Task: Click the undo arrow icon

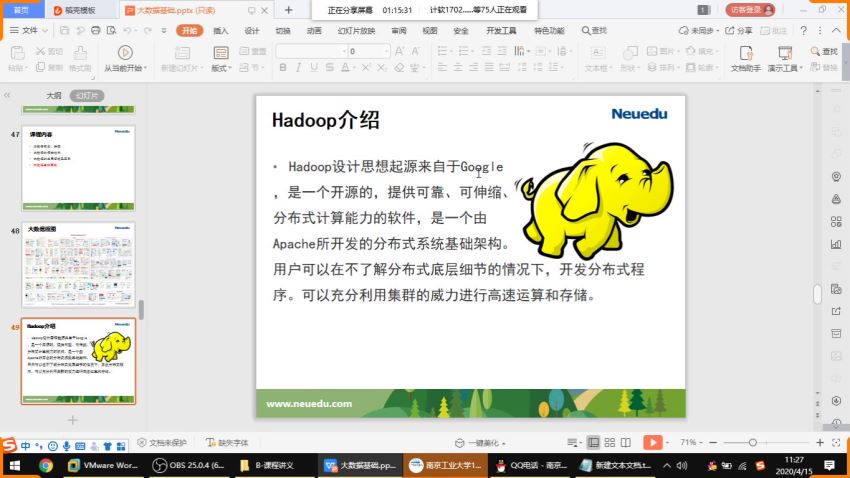Action: [x=127, y=30]
